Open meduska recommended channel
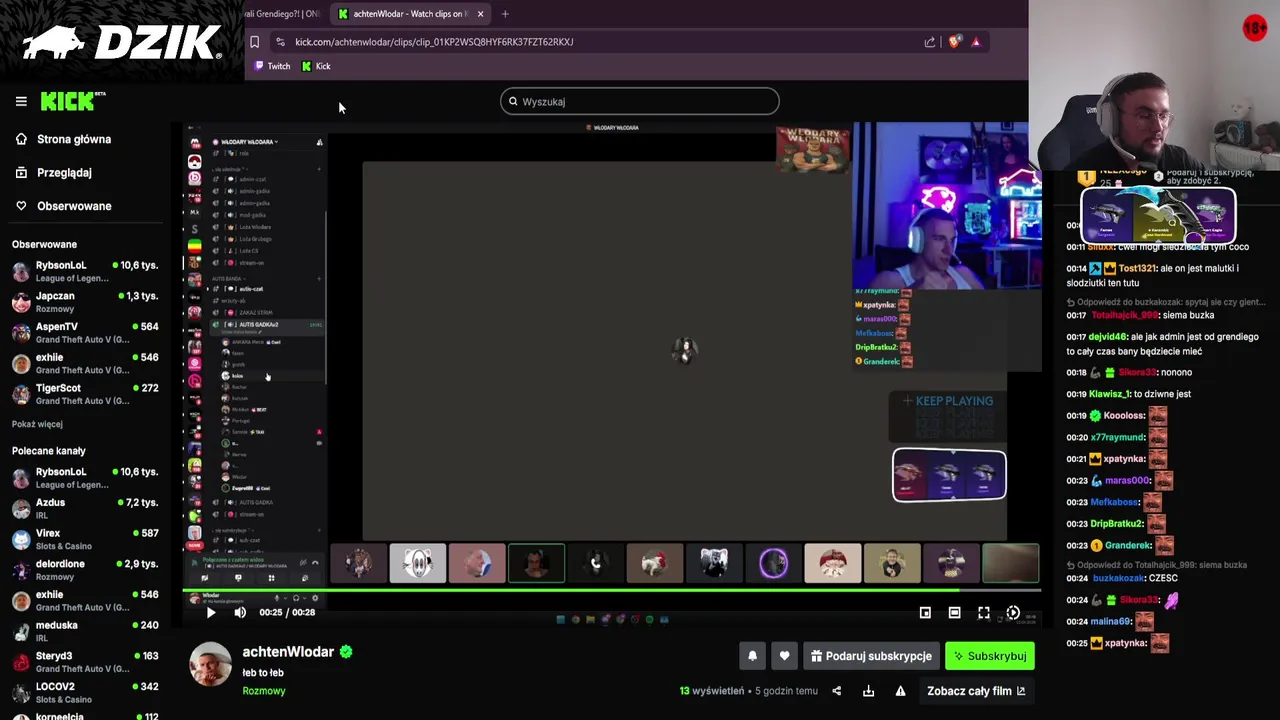The height and width of the screenshot is (720, 1280). [86, 631]
